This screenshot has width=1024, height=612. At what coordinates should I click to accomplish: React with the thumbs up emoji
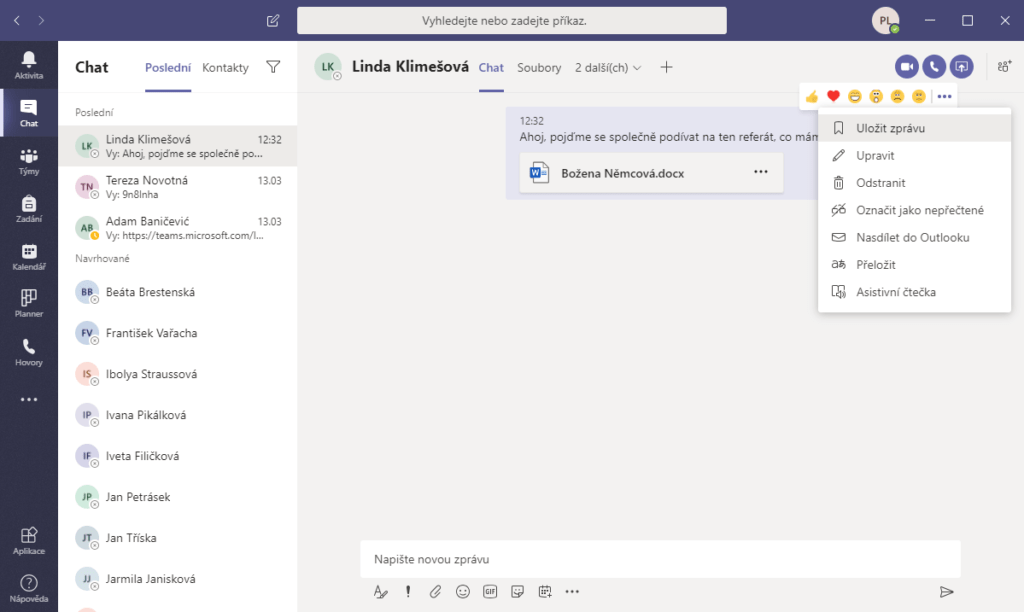(812, 96)
